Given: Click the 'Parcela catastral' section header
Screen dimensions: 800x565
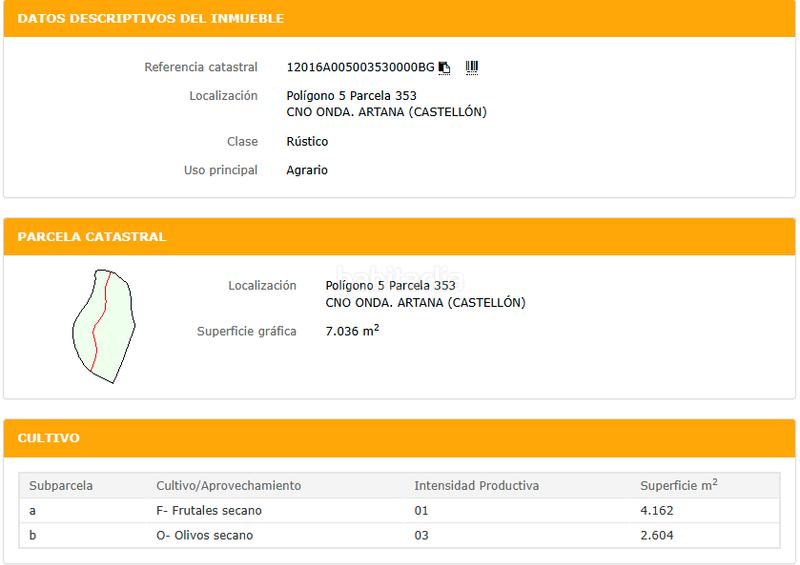Looking at the screenshot, I should [92, 237].
